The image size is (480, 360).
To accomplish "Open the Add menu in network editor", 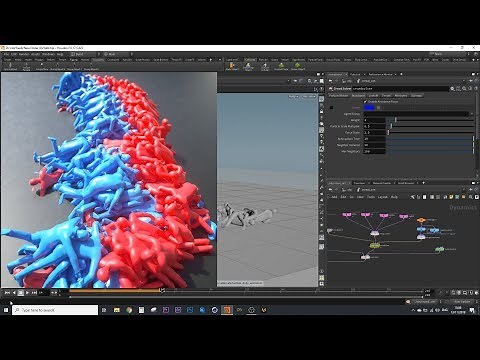I will coord(334,197).
